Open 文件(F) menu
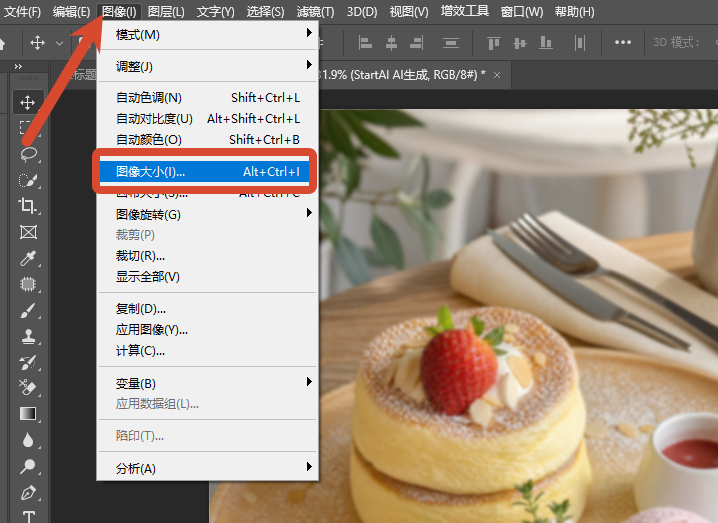 [22, 11]
